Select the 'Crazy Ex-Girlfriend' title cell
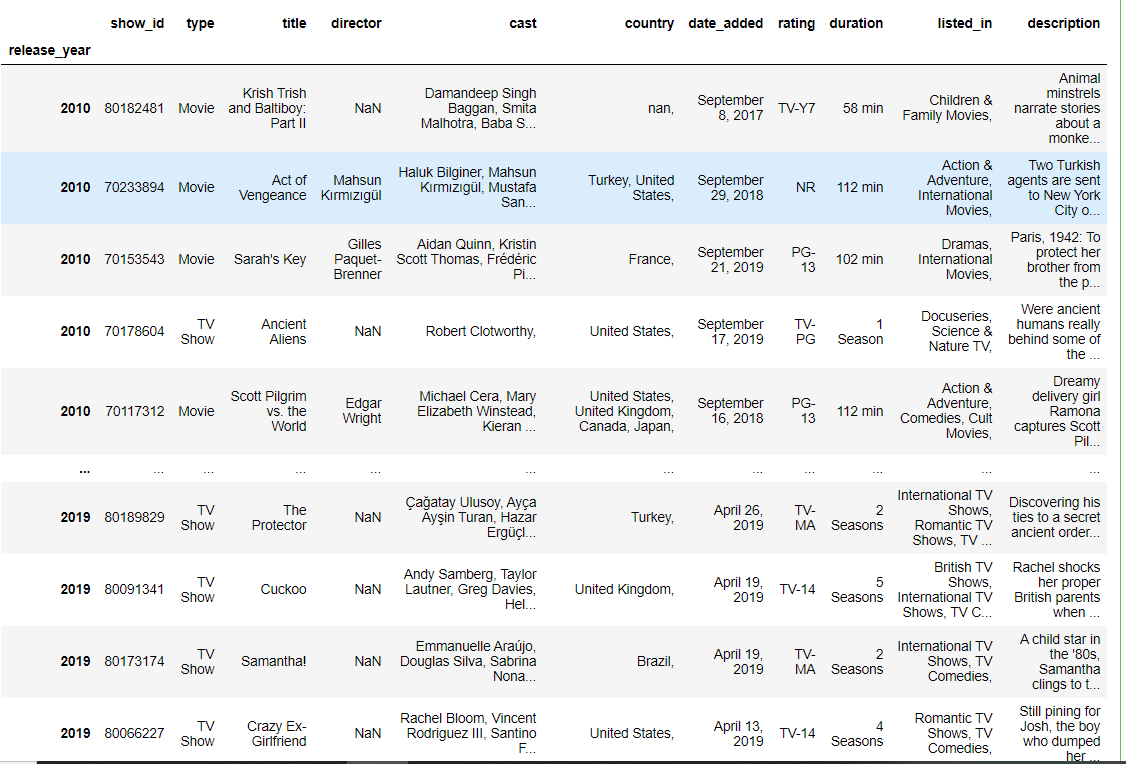This screenshot has width=1126, height=764. point(276,734)
